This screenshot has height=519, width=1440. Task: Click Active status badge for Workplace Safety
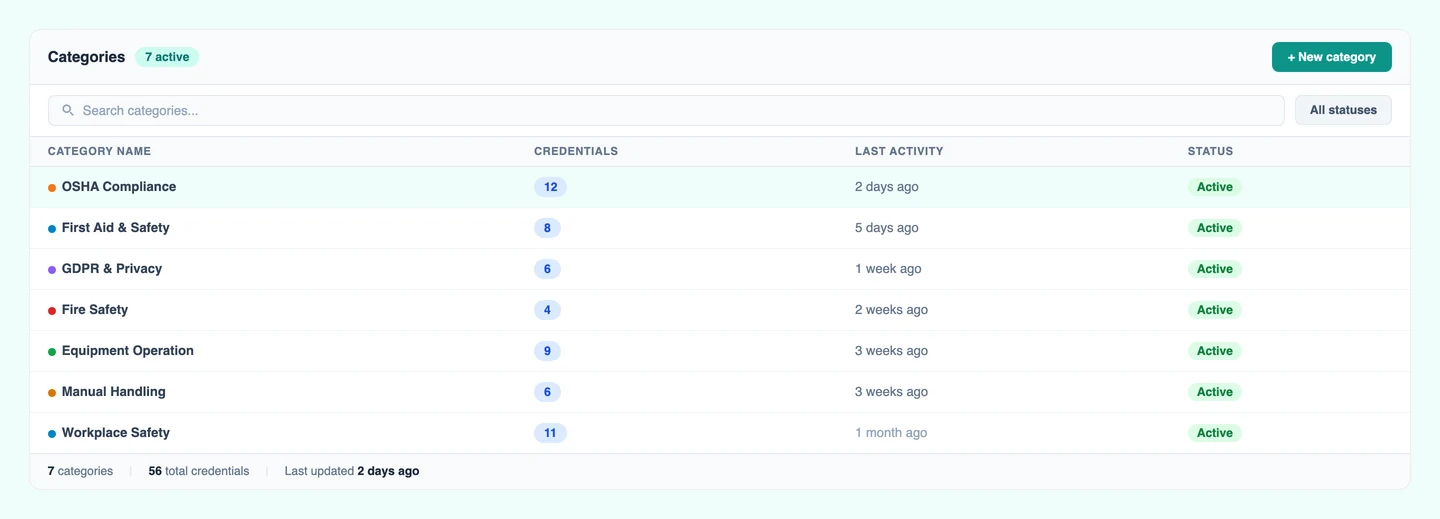coord(1215,433)
